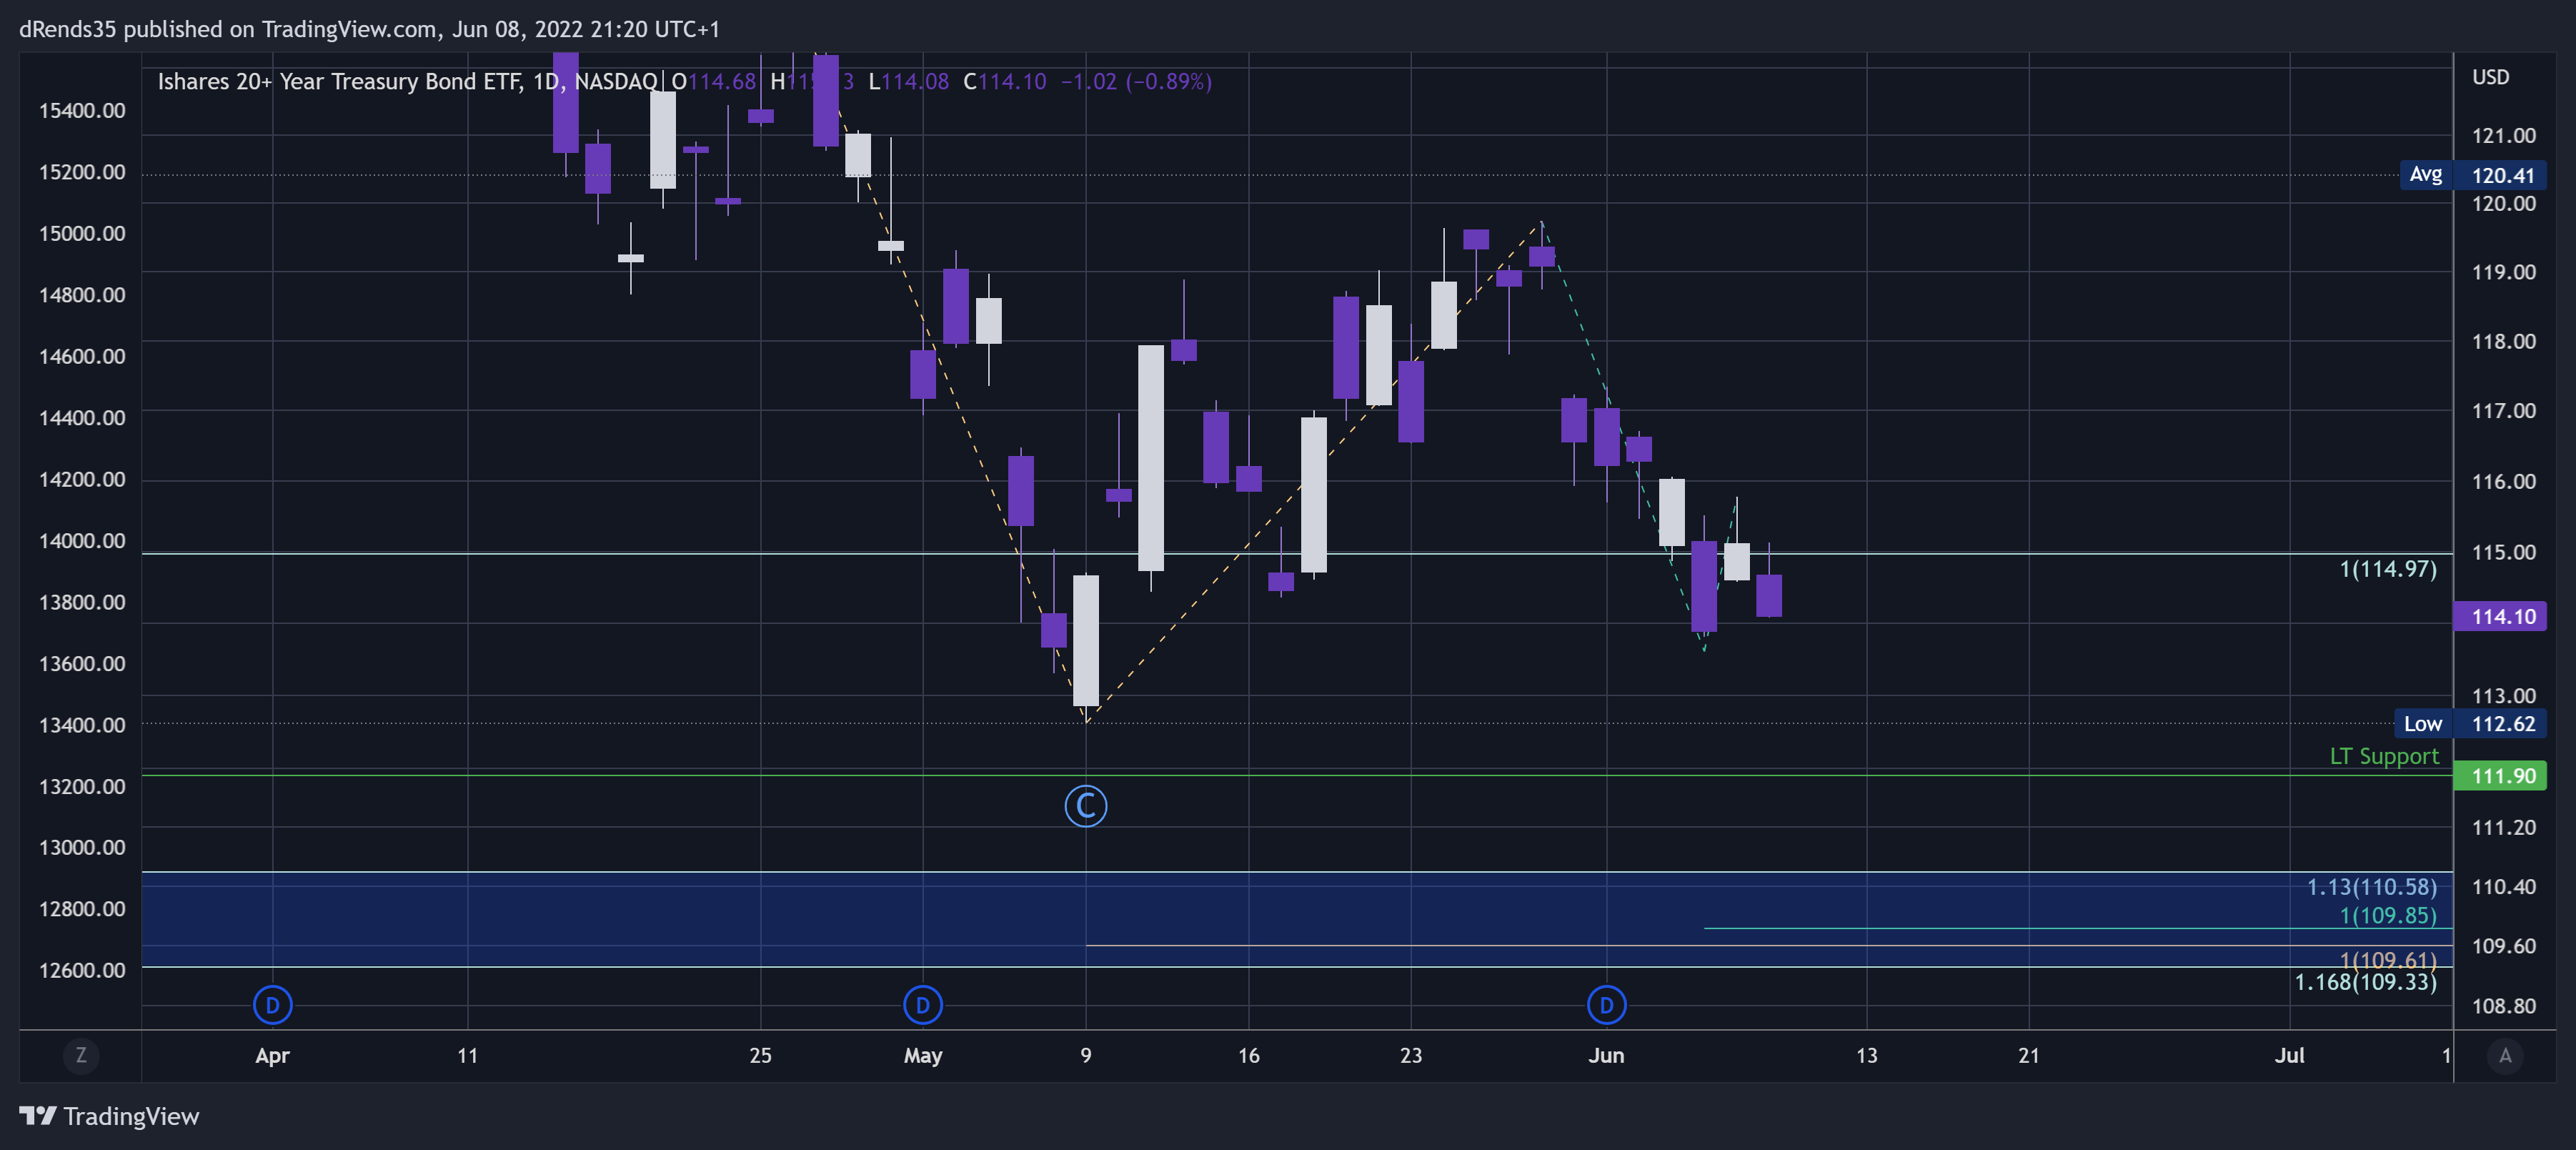Click the publisher text dRends35 published on TradingView.com
The height and width of the screenshot is (1150, 2576).
227,29
